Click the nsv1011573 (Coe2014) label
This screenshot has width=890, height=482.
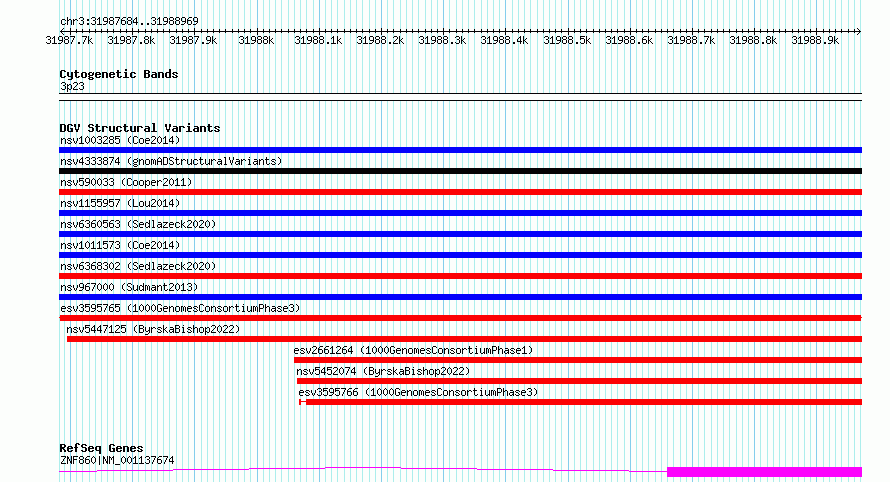tap(120, 245)
